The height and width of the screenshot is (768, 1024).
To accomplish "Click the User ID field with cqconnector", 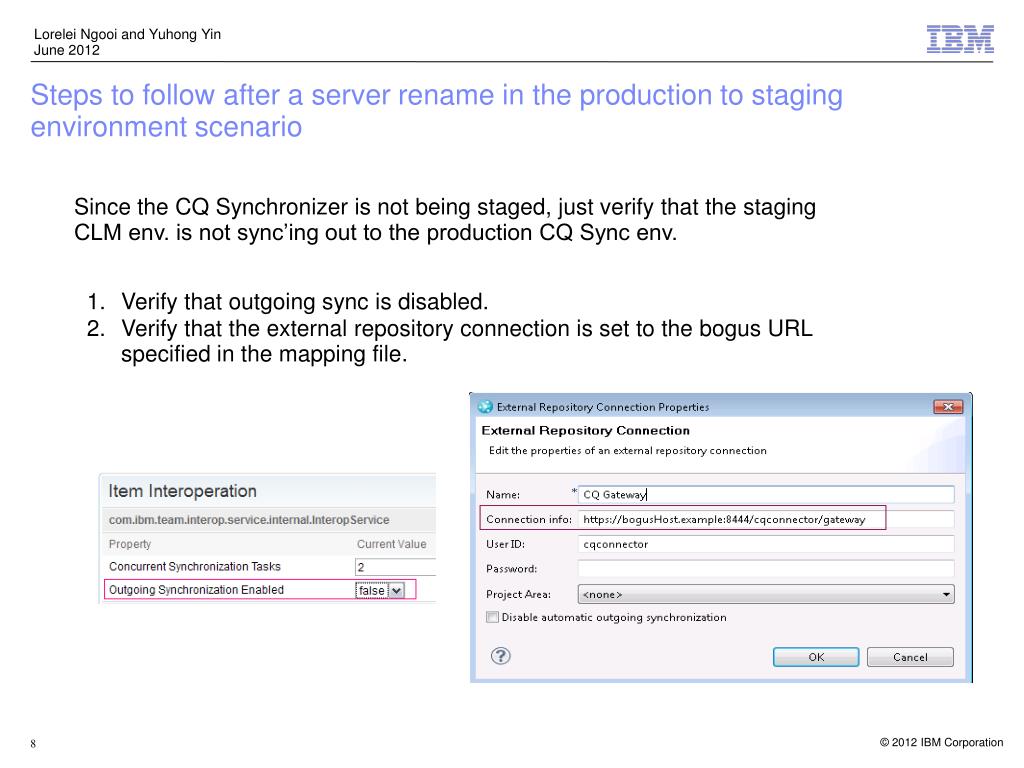I will click(766, 544).
